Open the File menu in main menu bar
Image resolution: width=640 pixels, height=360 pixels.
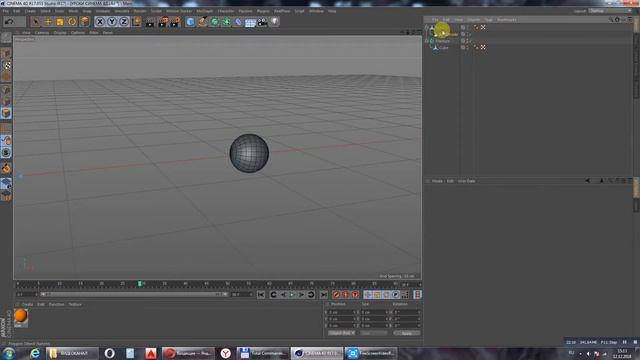(6, 11)
